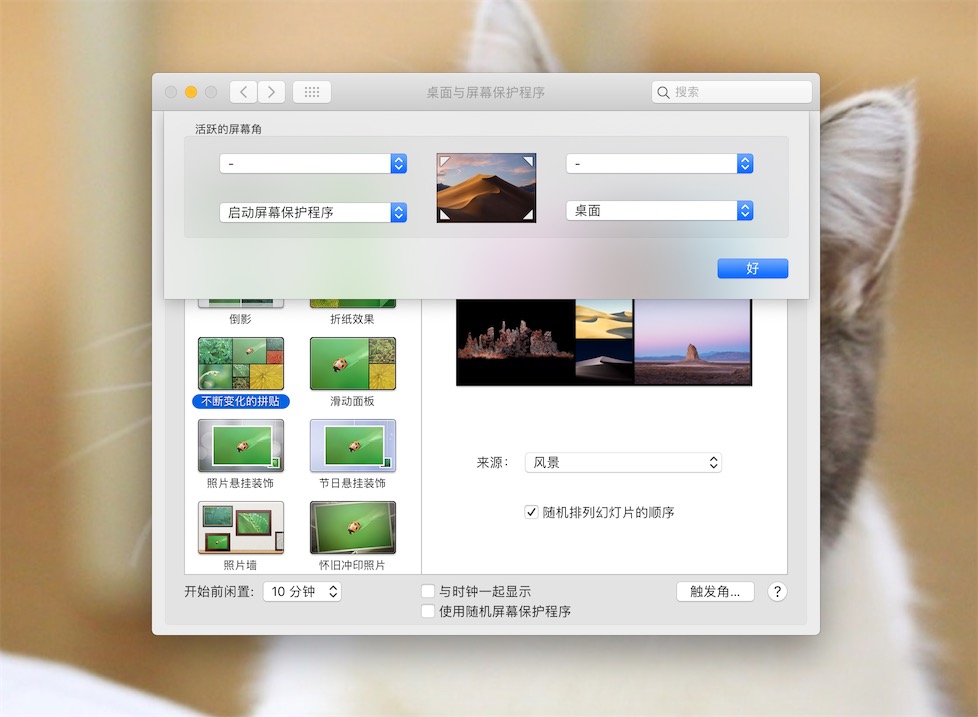Select the 节日悬挂装饰 screen saver thumbnail

pos(353,445)
